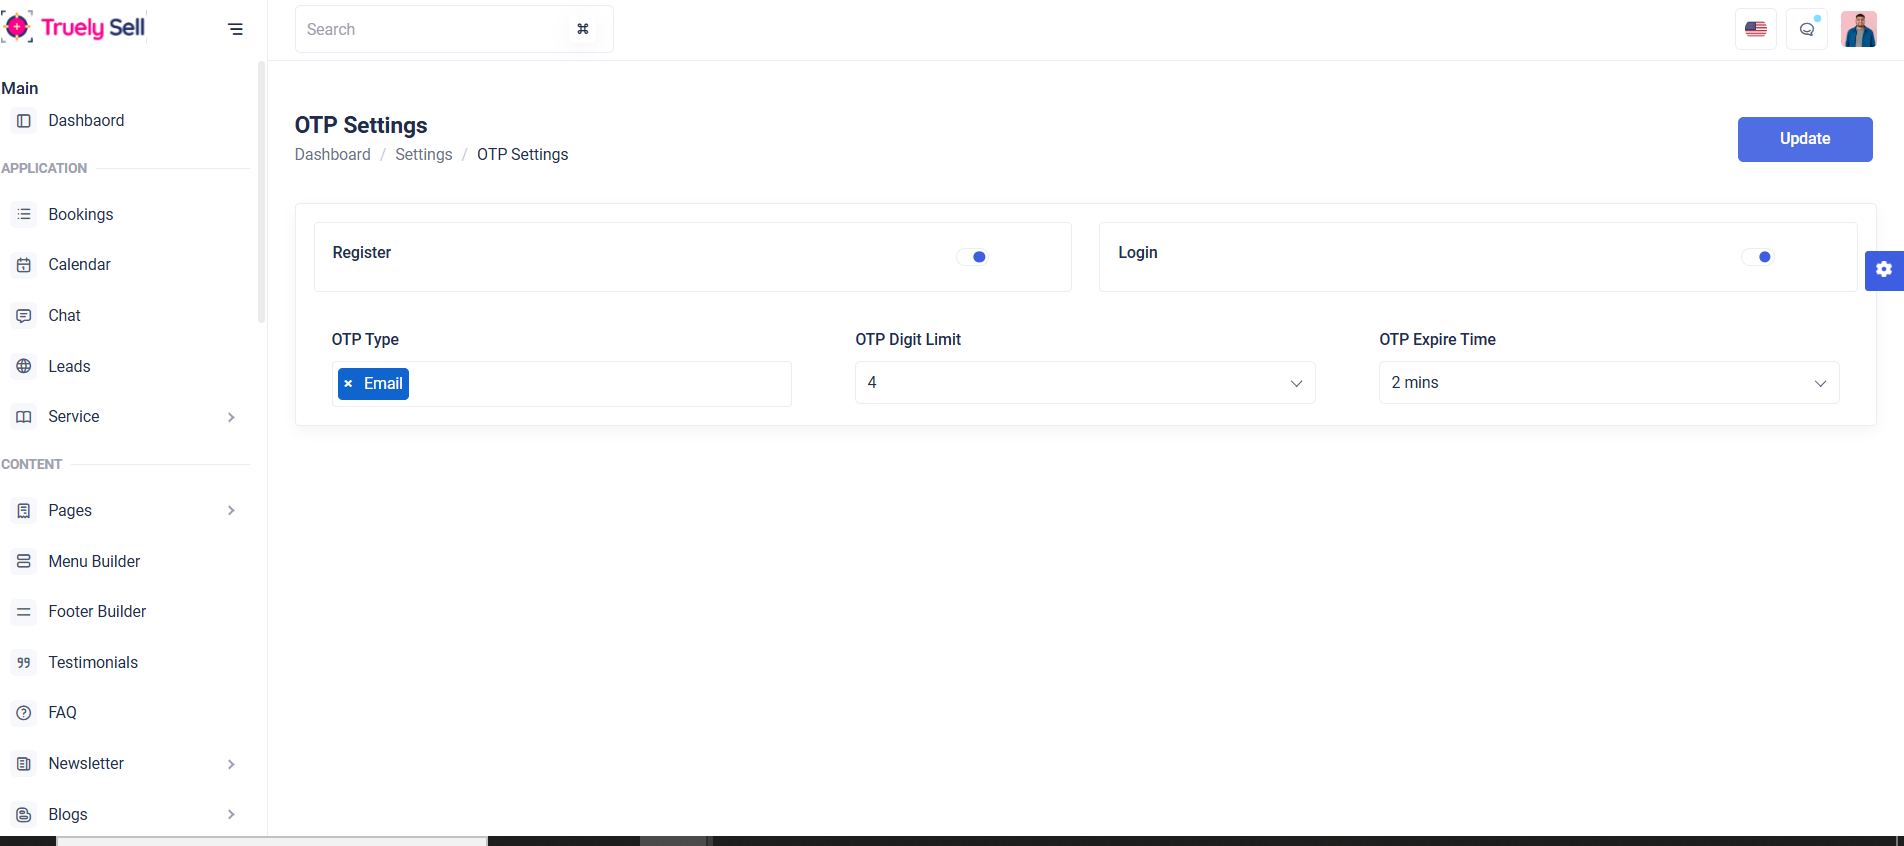Collapse sidebar using hamburger menu icon
The image size is (1904, 846).
click(235, 29)
